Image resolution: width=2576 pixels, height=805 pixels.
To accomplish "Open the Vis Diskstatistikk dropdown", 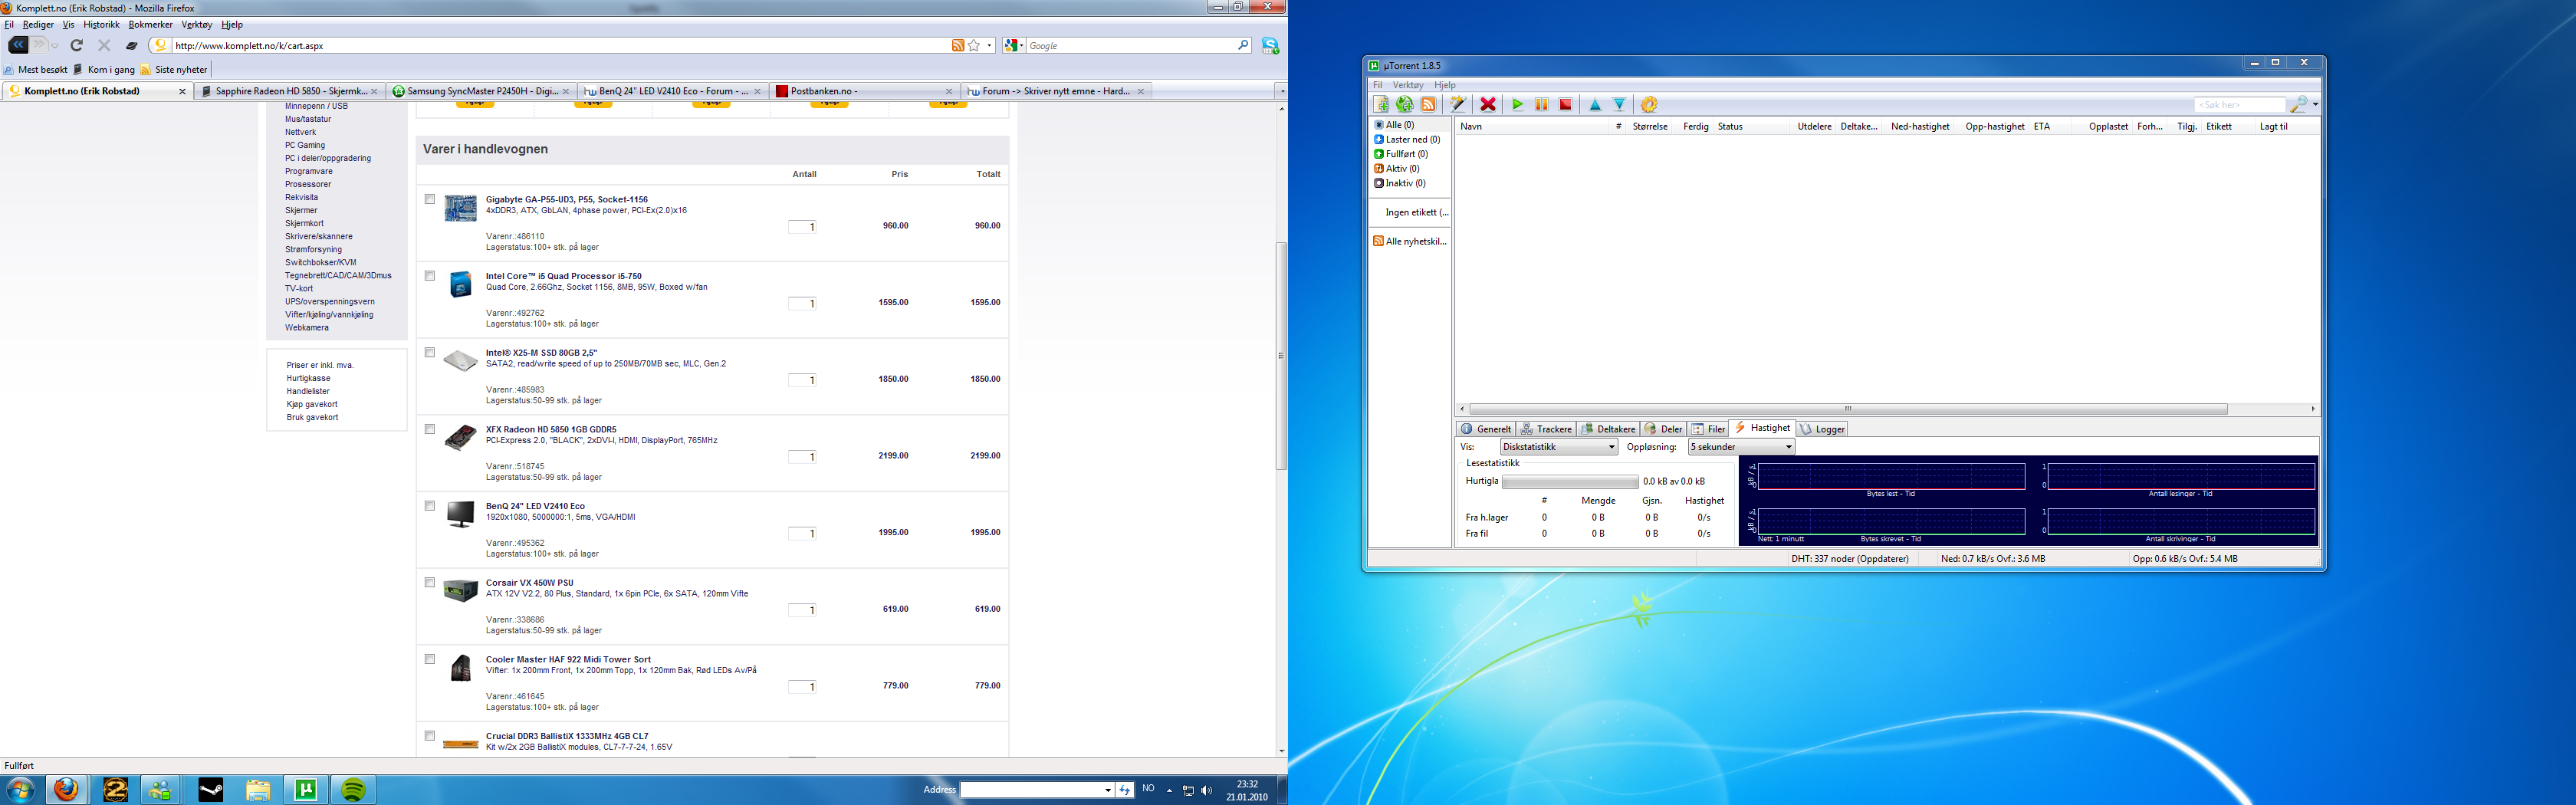I will click(1559, 447).
